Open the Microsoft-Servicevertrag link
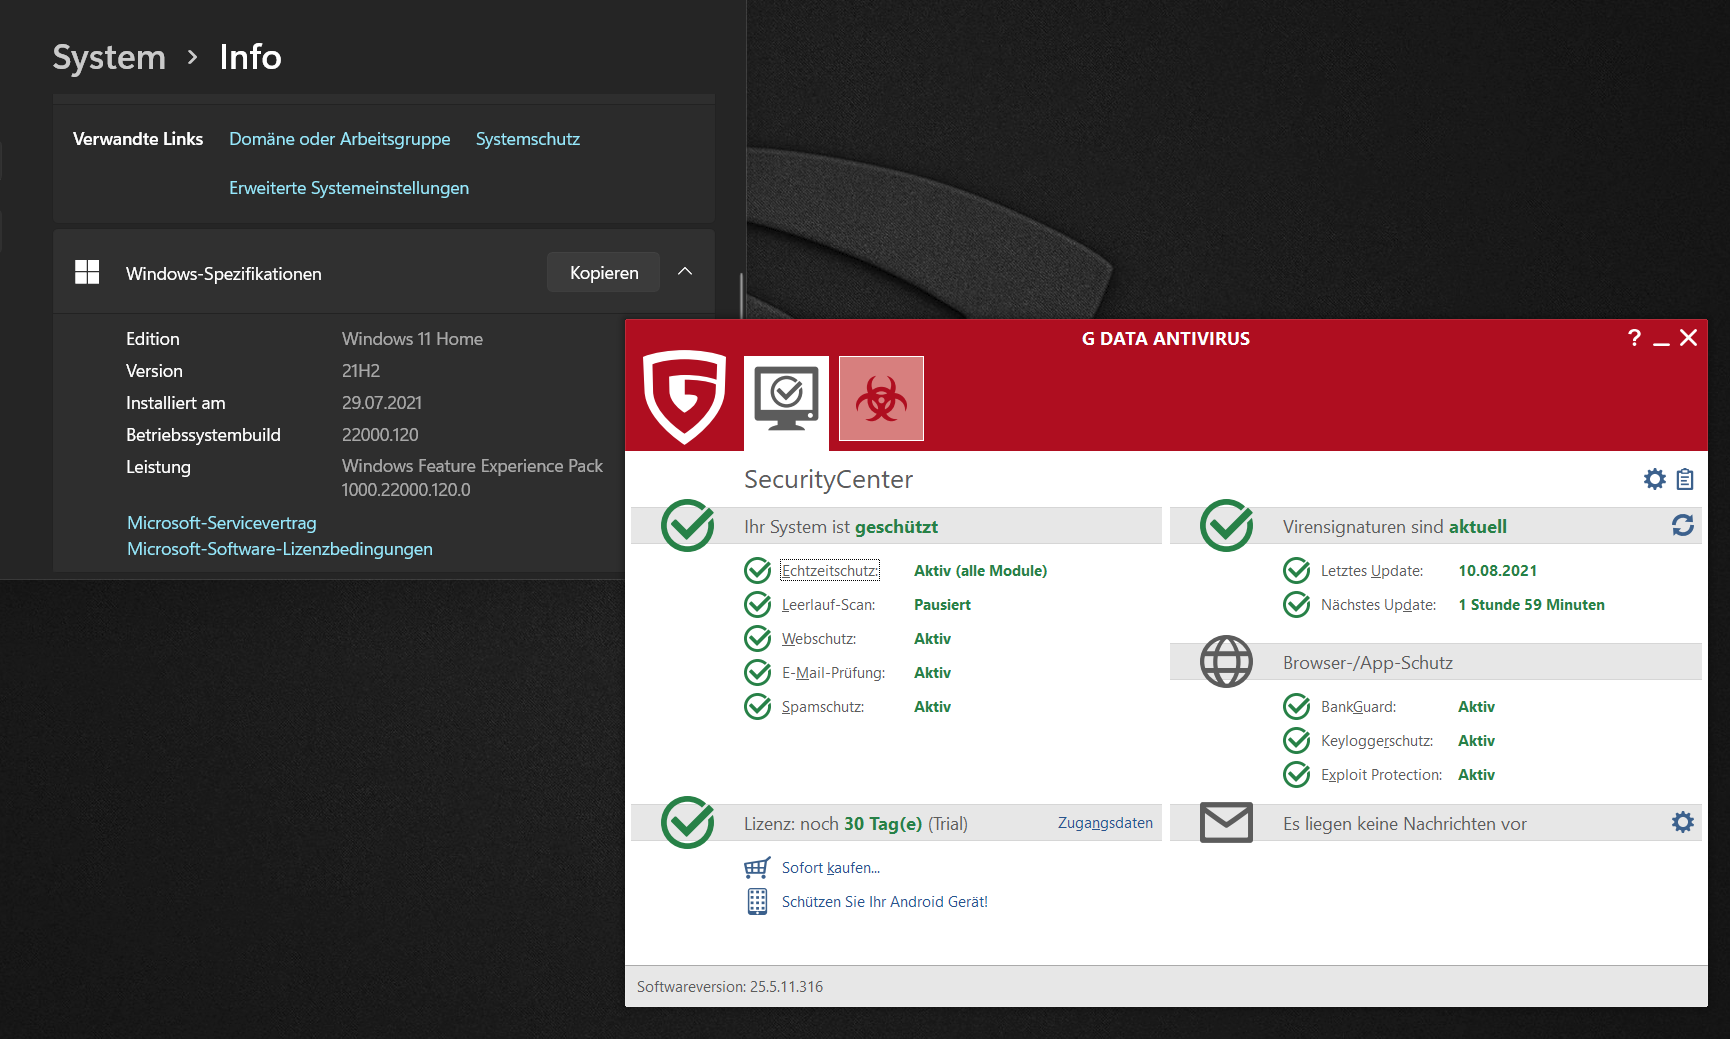This screenshot has height=1039, width=1730. (x=222, y=523)
